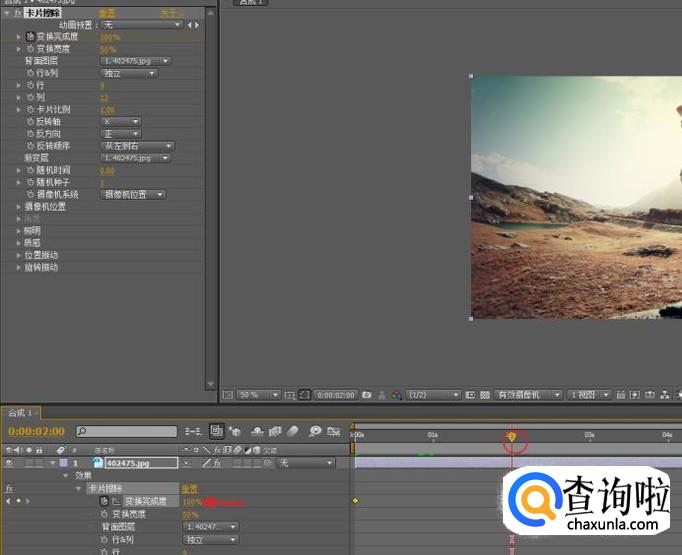
Task: Click the 402475.jpg layer file icon
Action: click(x=99, y=463)
